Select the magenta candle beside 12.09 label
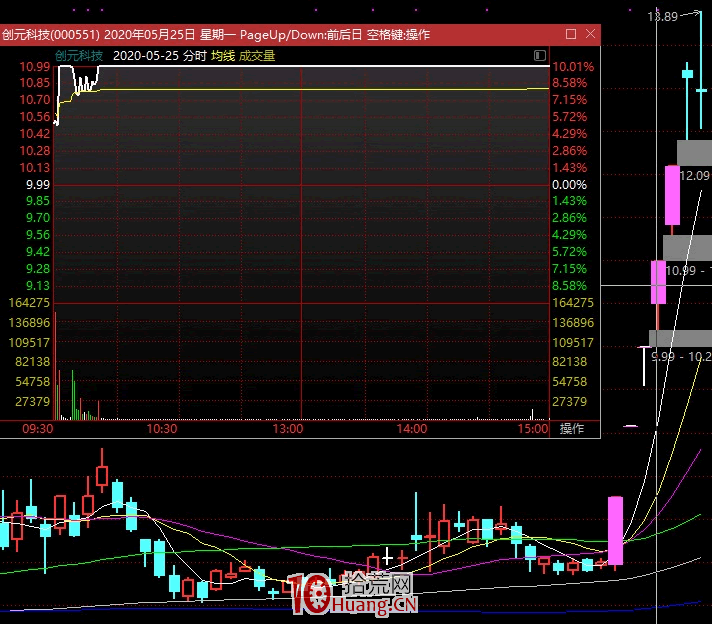 coord(672,195)
